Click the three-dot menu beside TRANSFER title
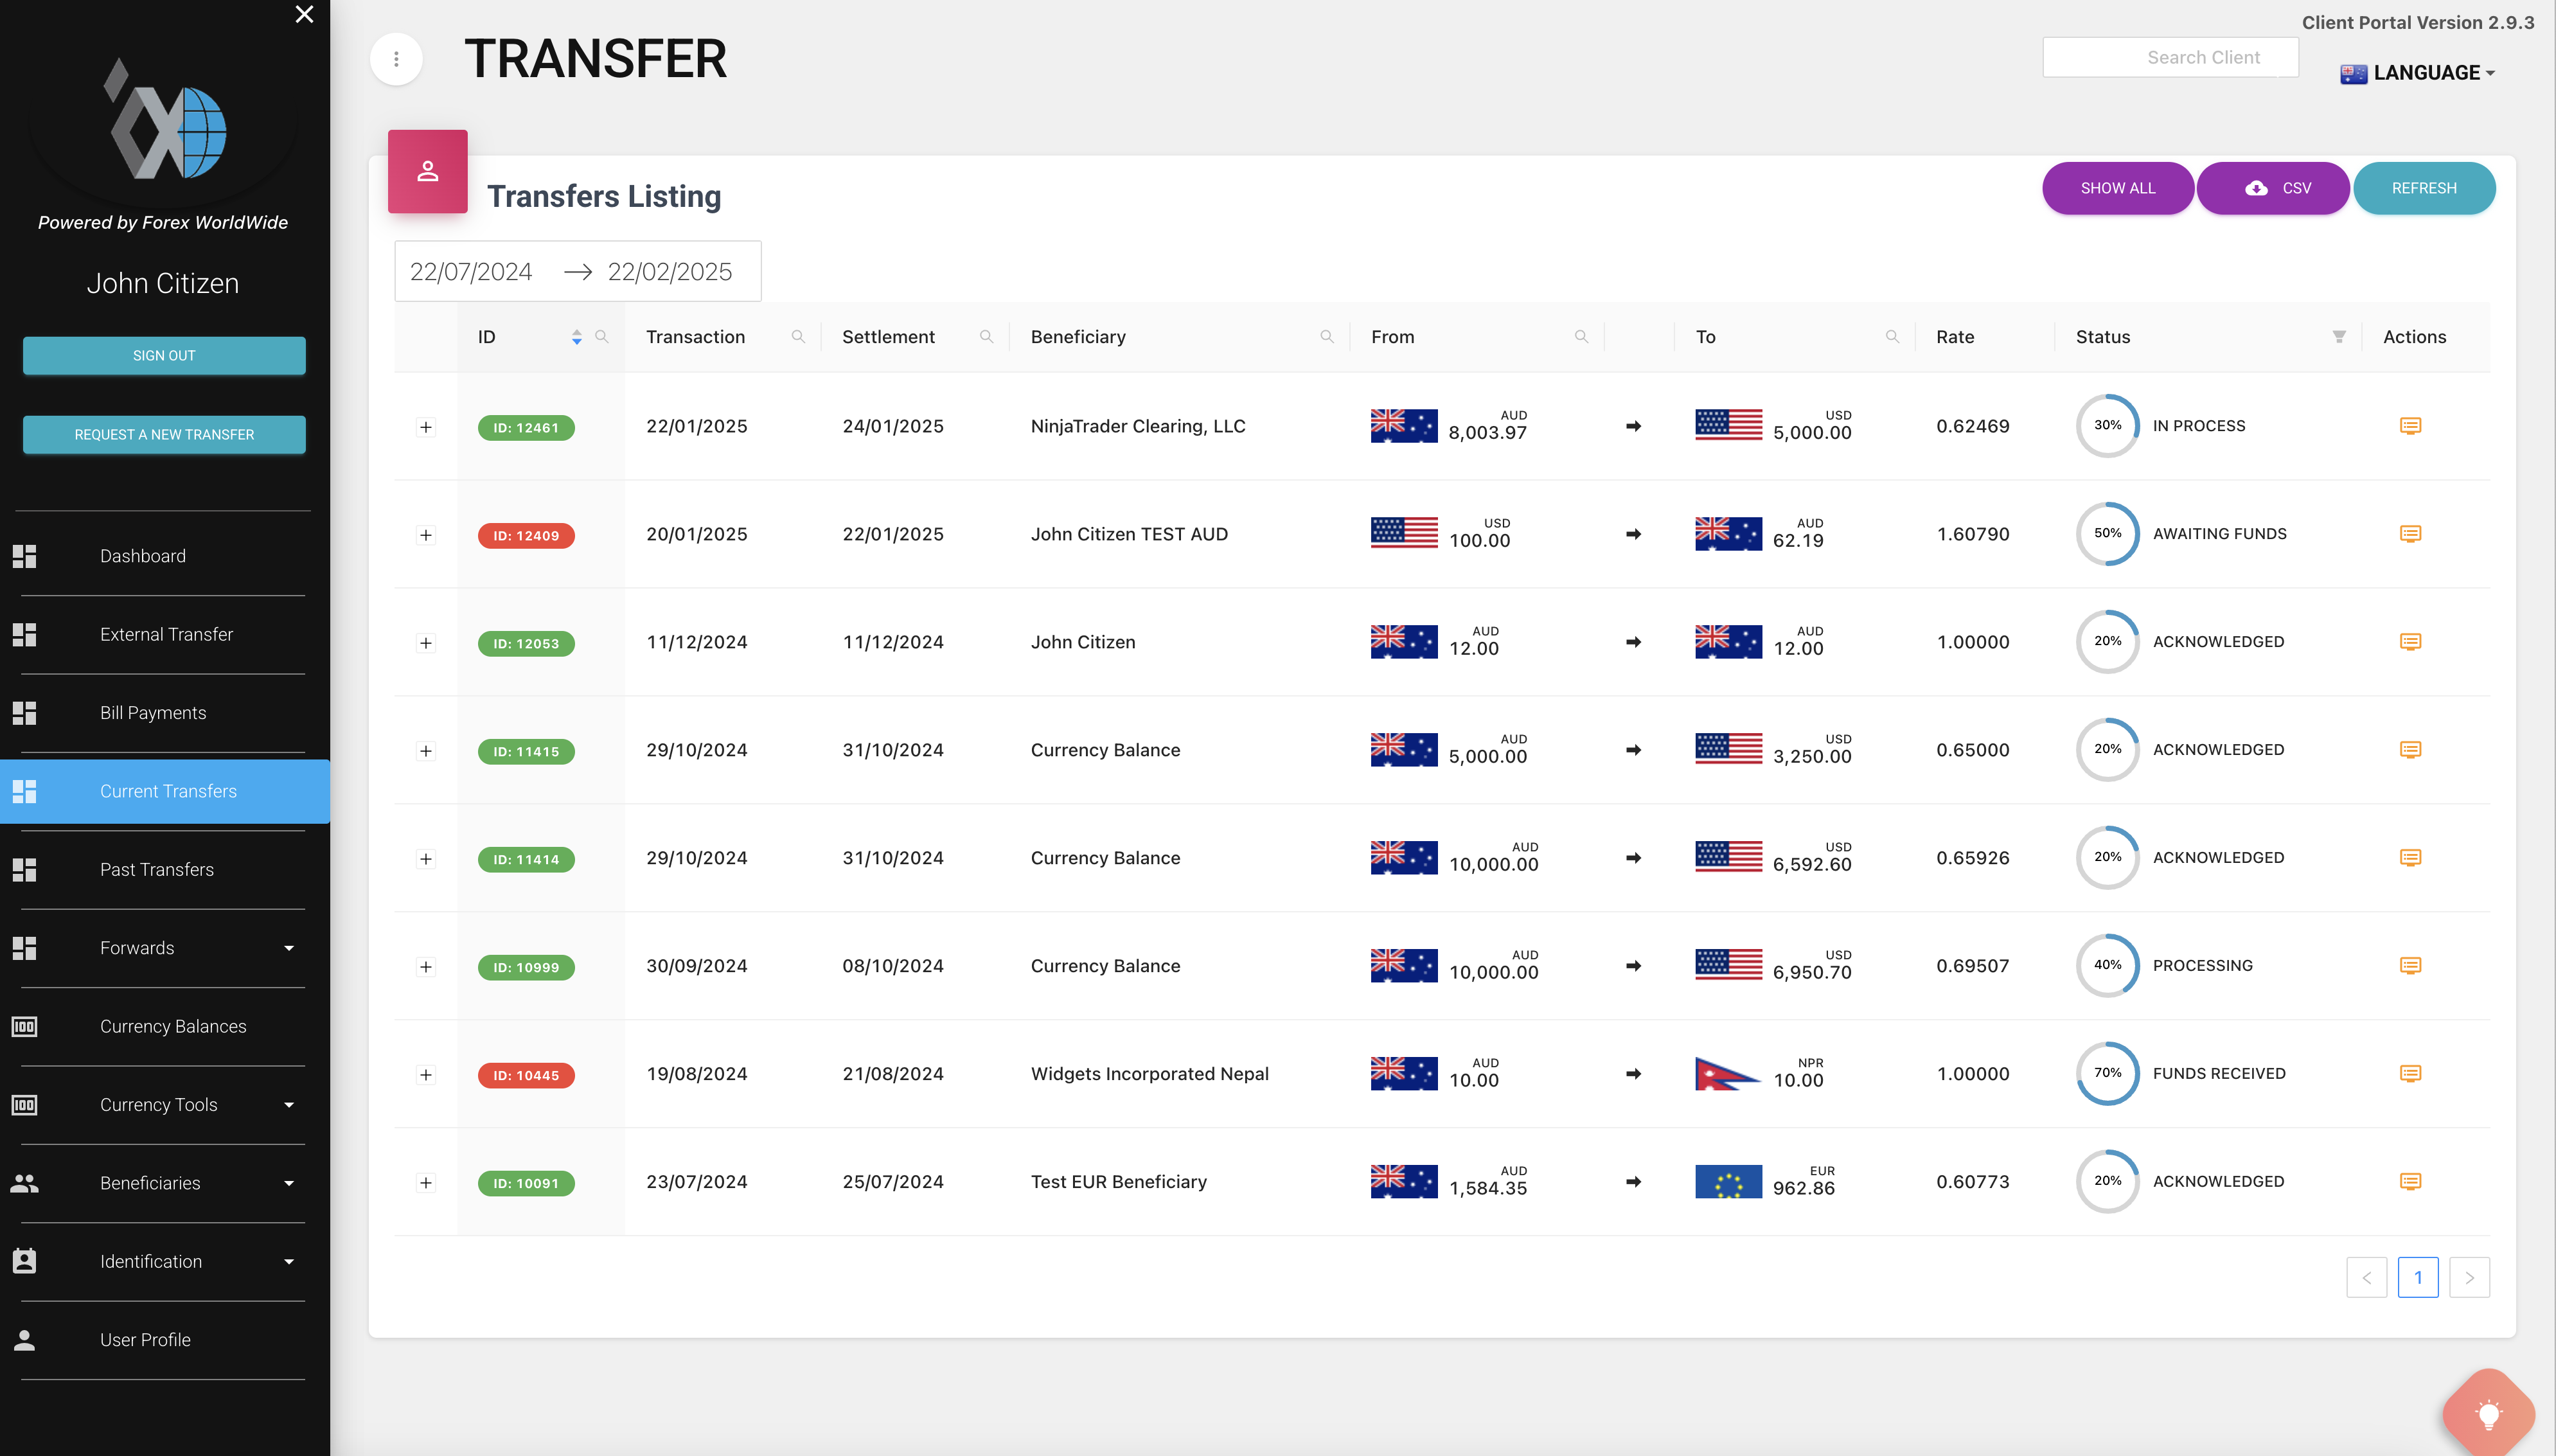Image resolution: width=2556 pixels, height=1456 pixels. click(396, 59)
